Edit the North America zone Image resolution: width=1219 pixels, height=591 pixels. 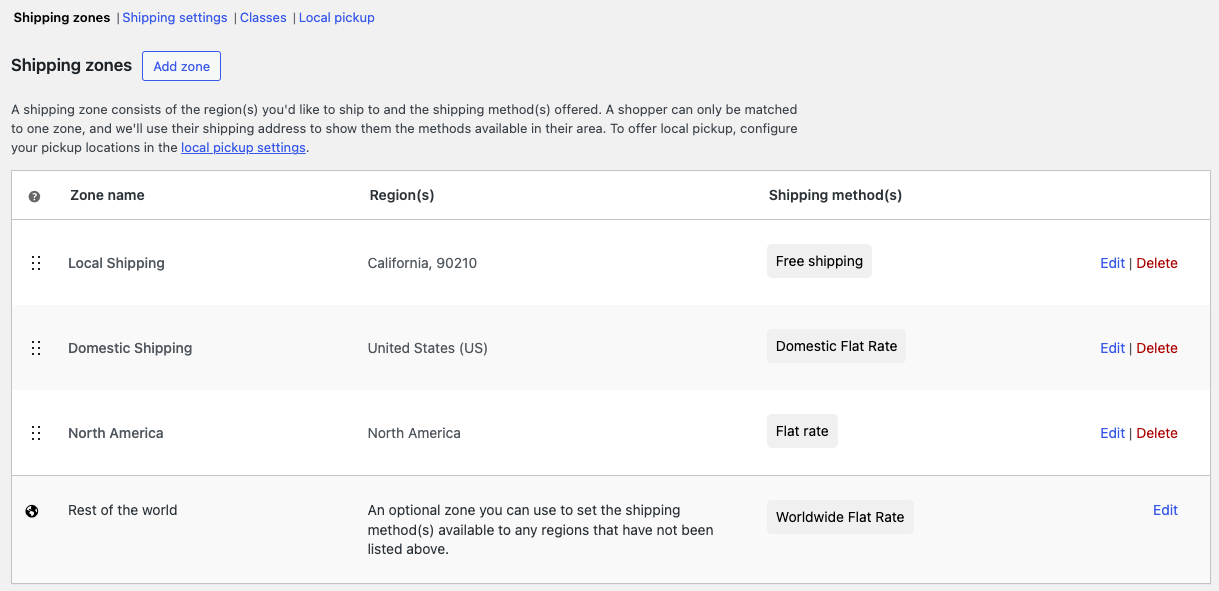pos(1112,433)
